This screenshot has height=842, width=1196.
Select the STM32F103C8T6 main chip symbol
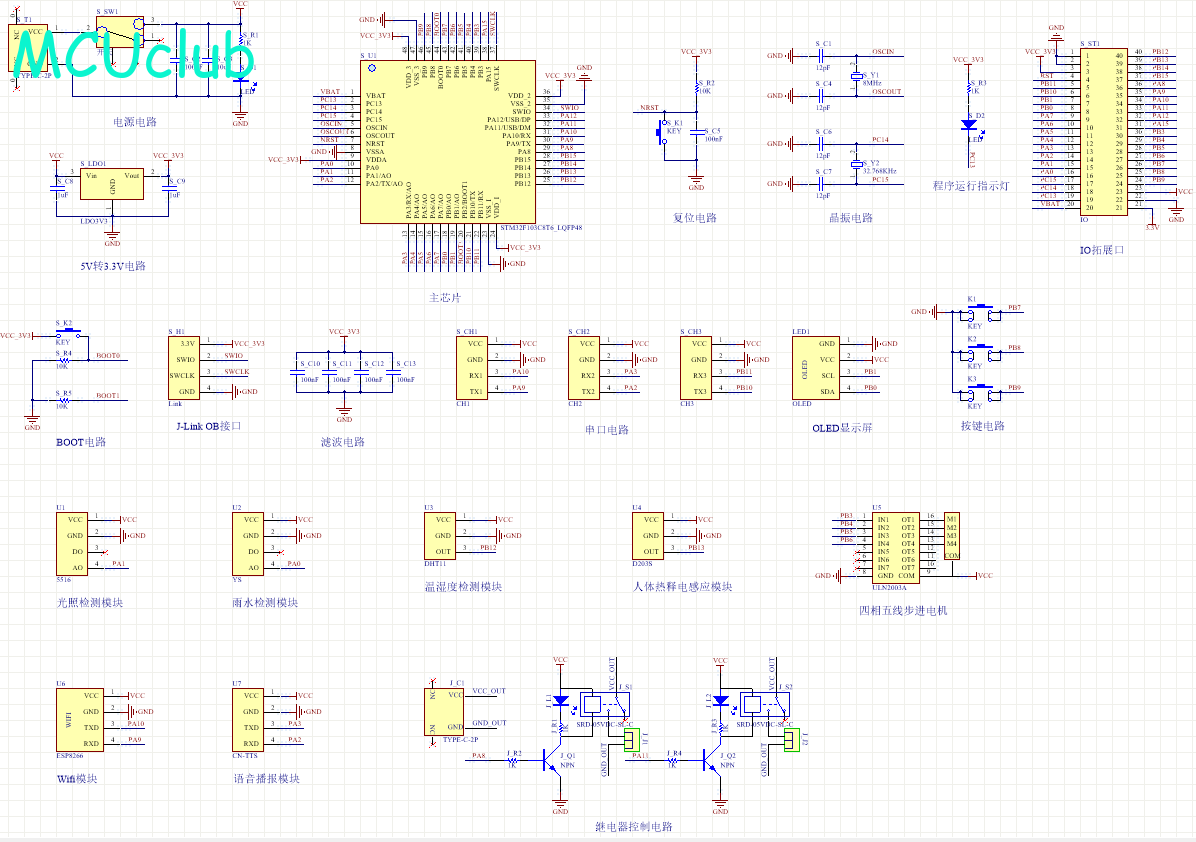click(x=448, y=142)
